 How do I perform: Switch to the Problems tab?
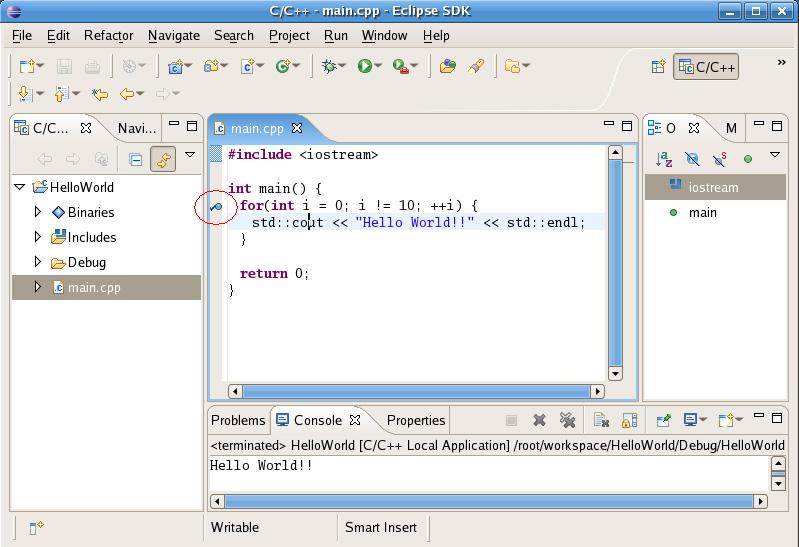[238, 420]
